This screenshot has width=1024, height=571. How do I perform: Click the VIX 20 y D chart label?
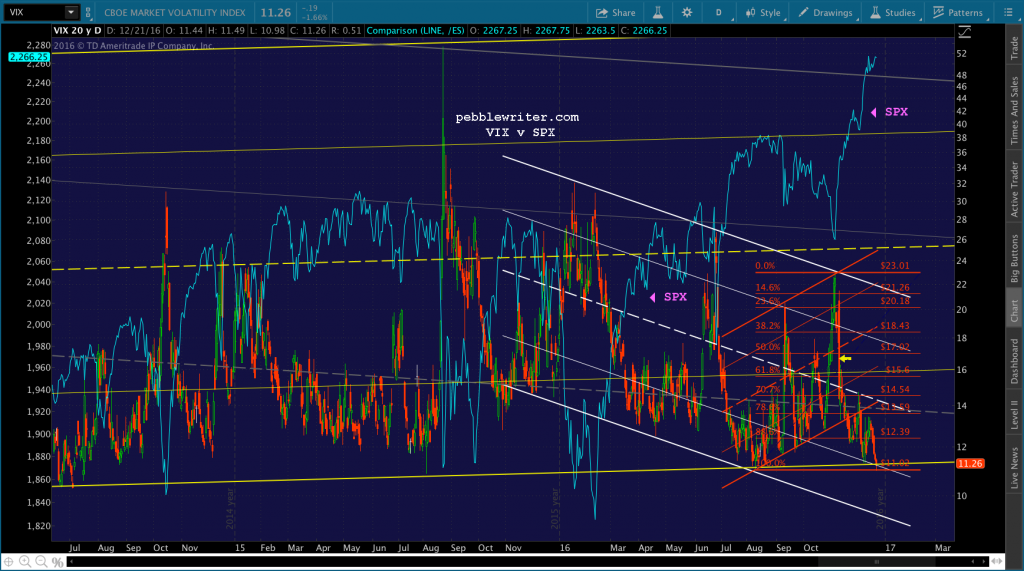(77, 31)
